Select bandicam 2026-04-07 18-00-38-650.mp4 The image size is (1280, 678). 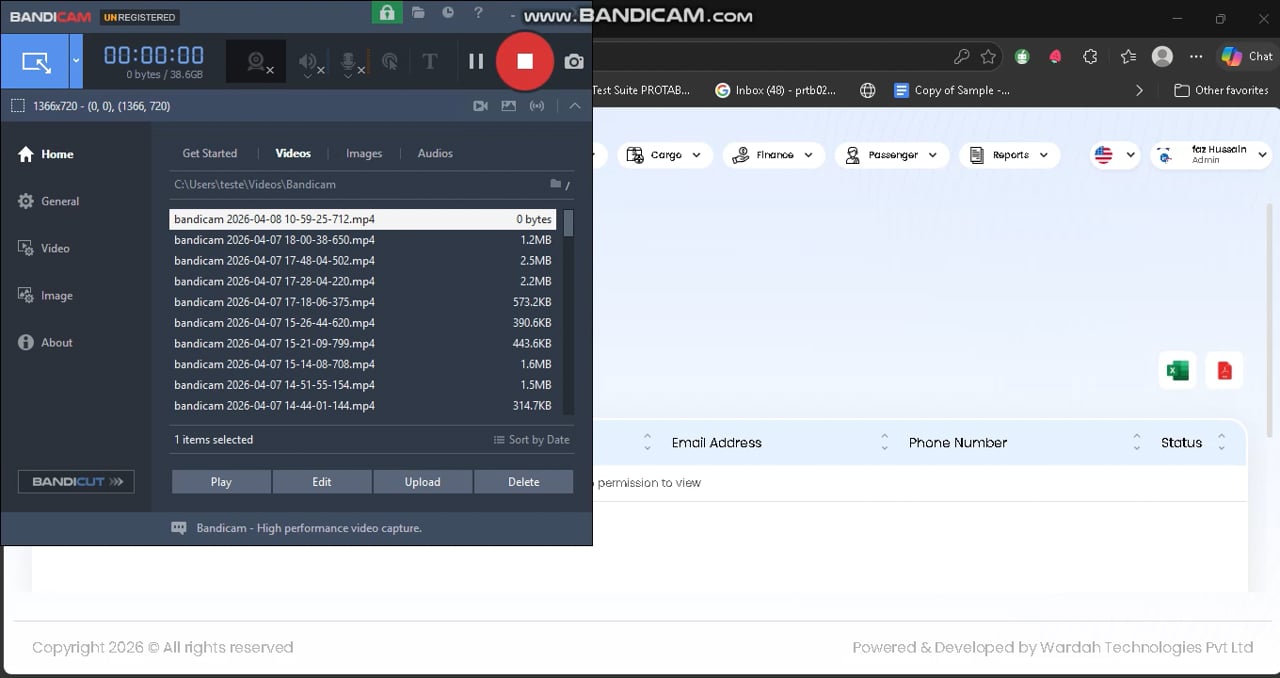(x=363, y=240)
